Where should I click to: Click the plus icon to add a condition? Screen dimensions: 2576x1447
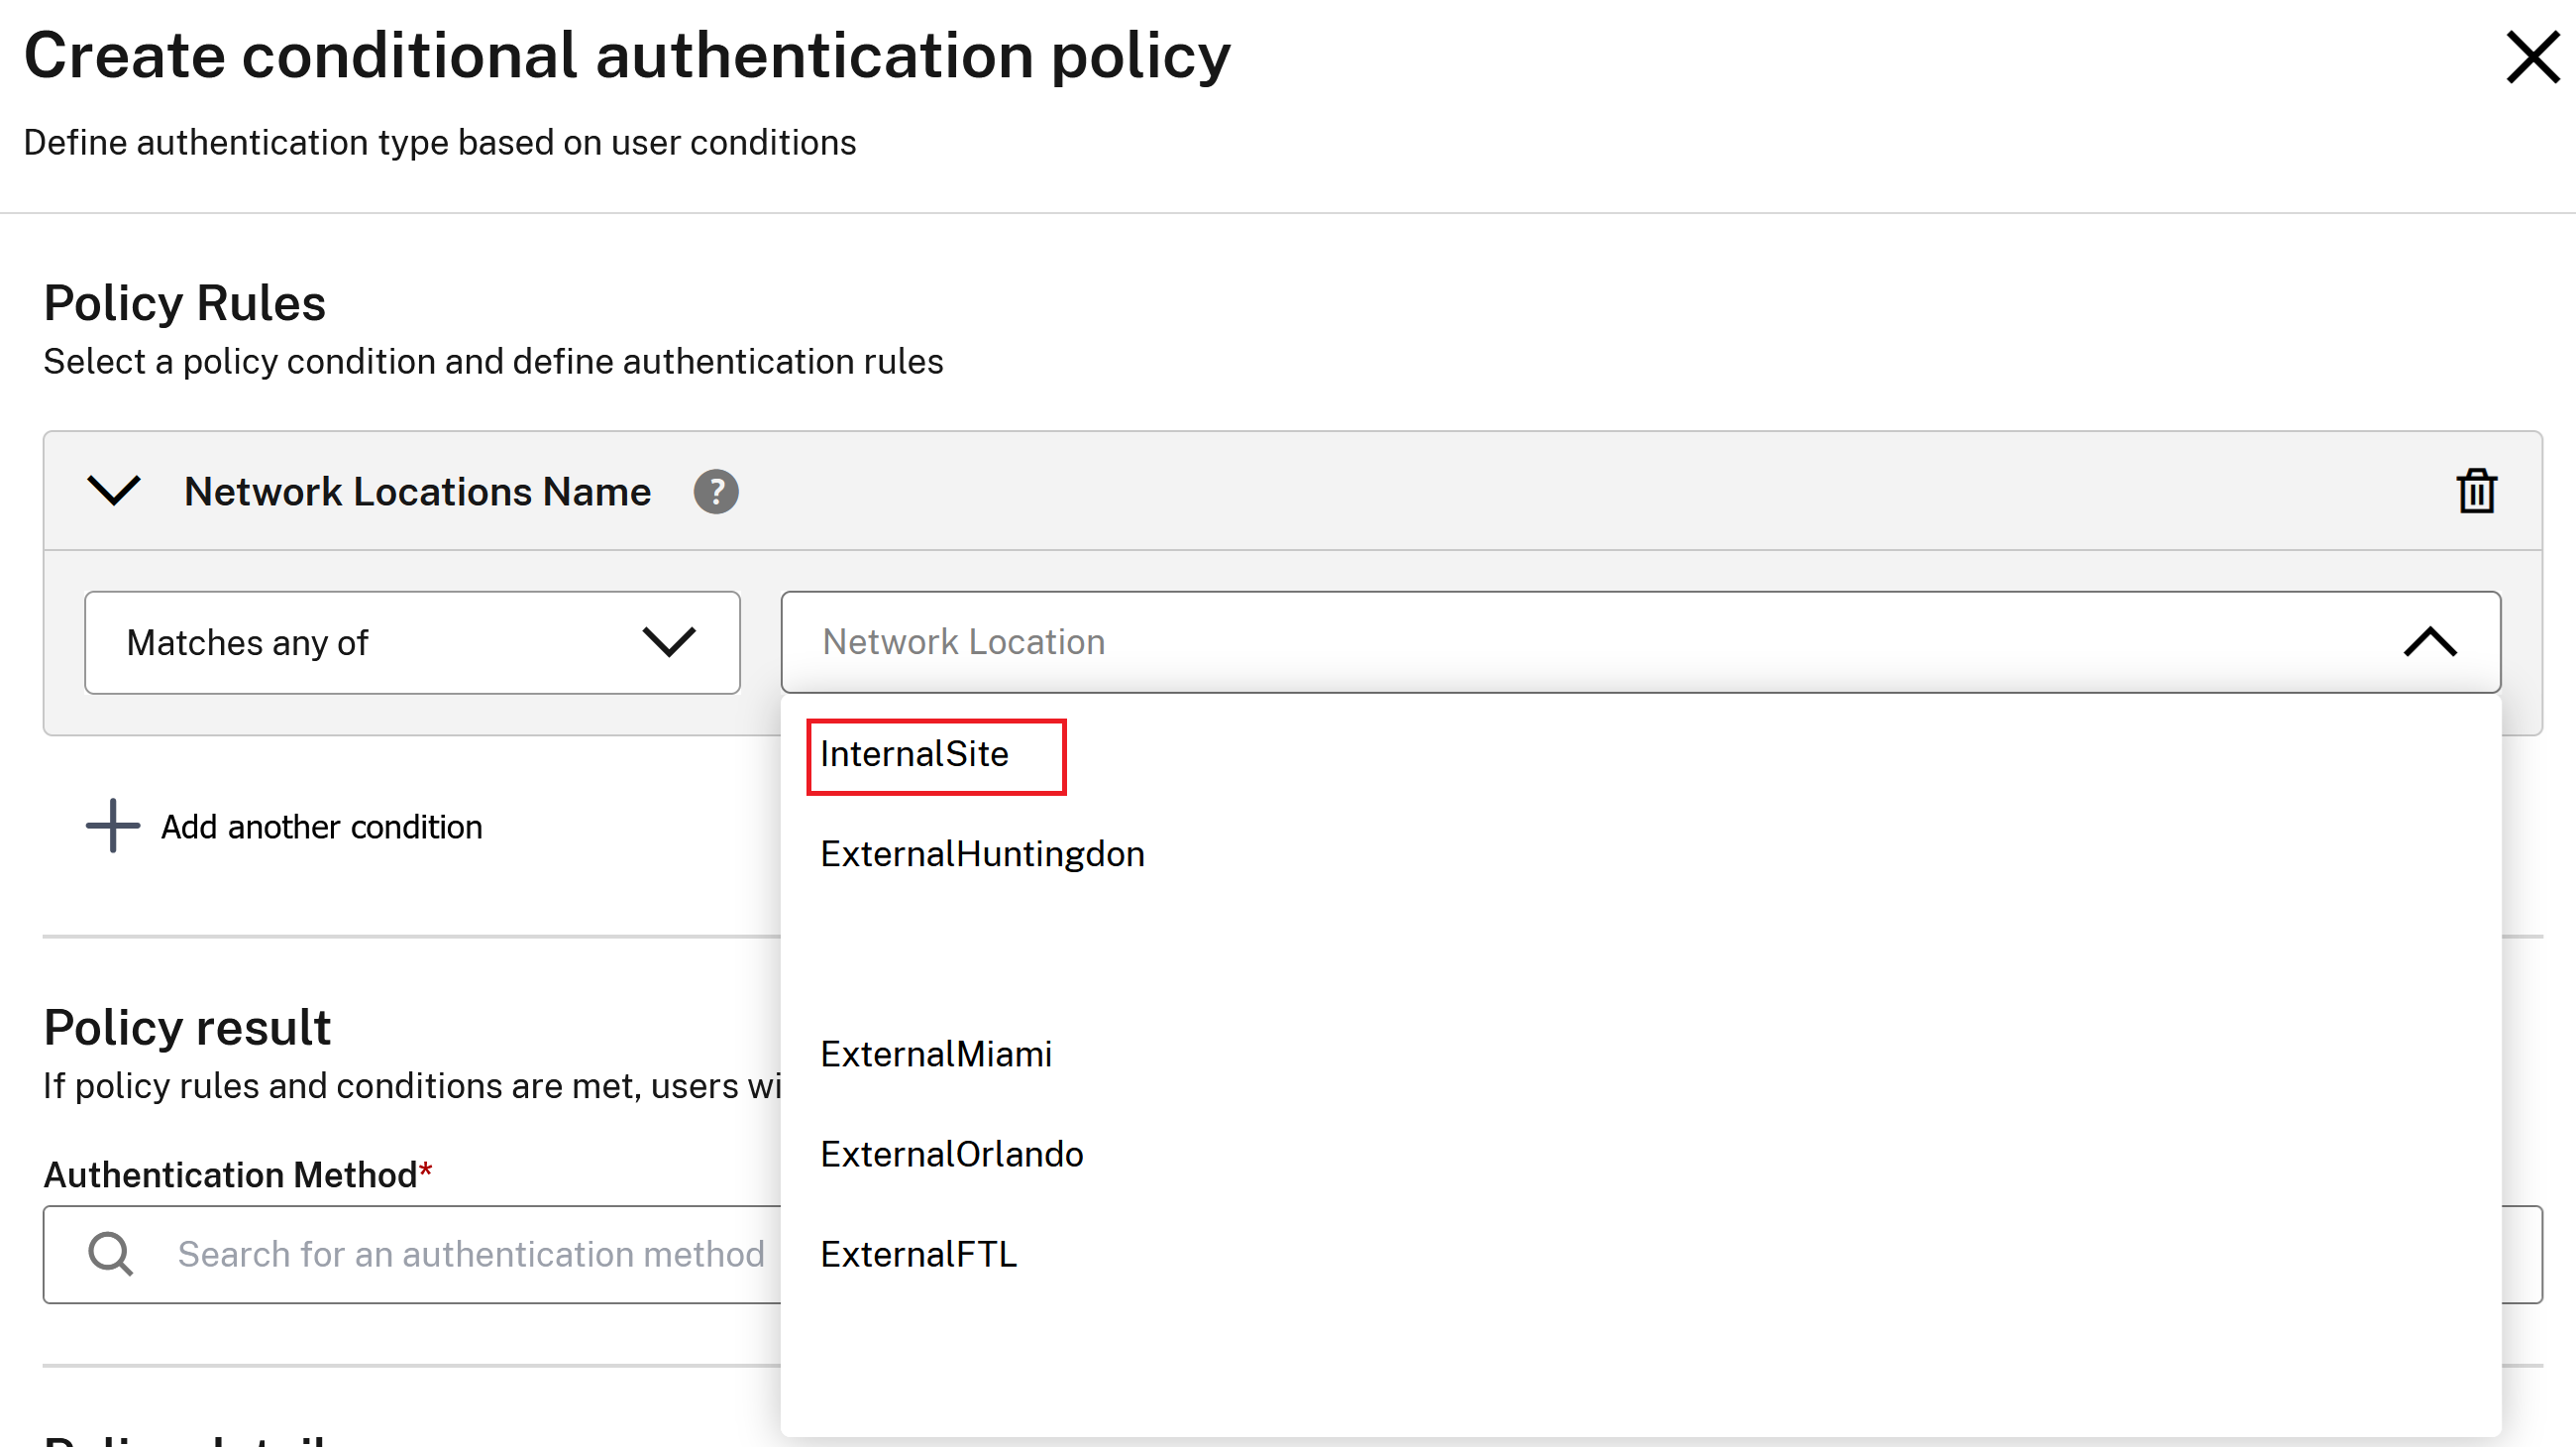click(112, 826)
